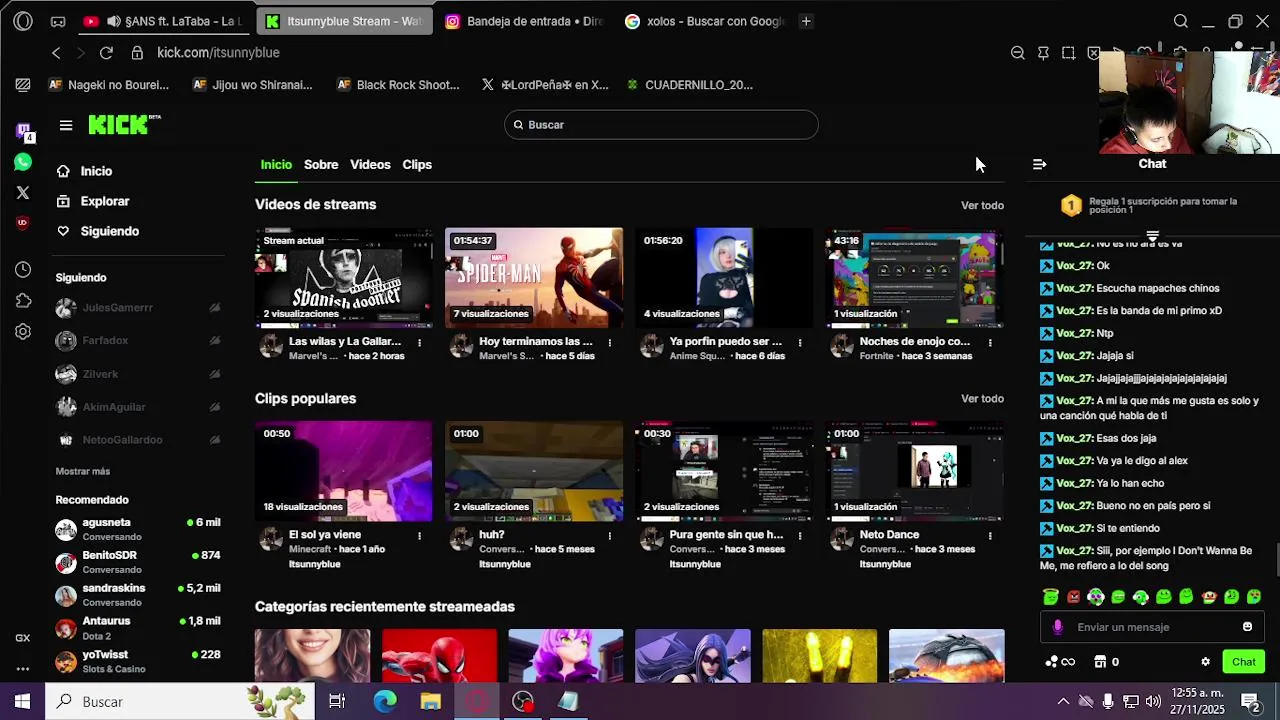The image size is (1280, 720).
Task: Open recommended channel sandraskins
Action: click(x=138, y=596)
